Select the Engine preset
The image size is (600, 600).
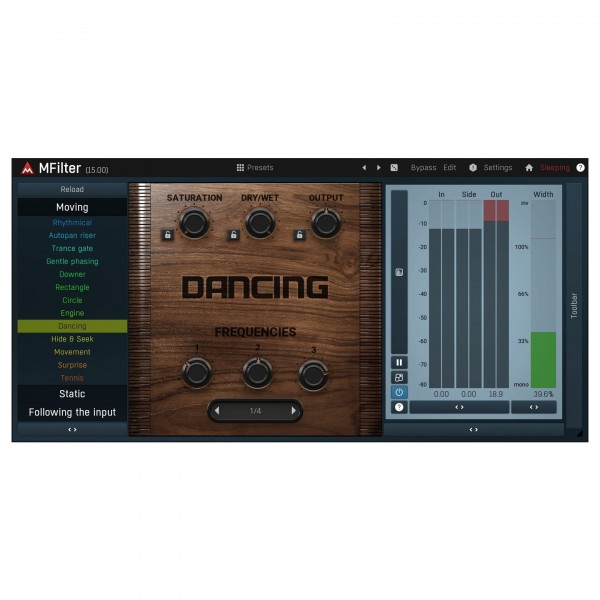(72, 313)
